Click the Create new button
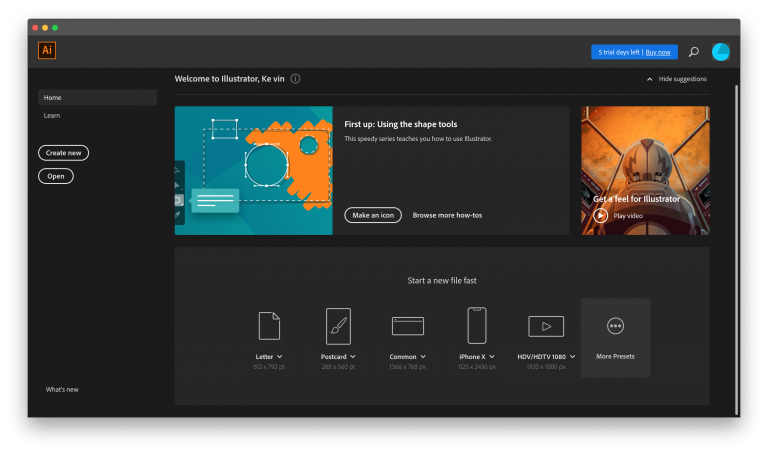Viewport: 768px width, 454px height. click(64, 153)
